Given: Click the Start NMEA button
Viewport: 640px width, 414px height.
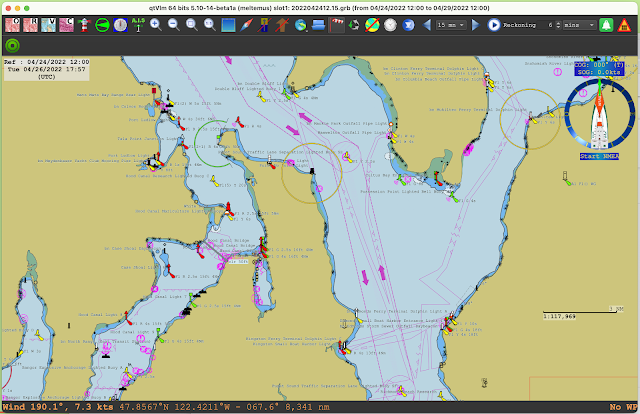Looking at the screenshot, I should click(x=599, y=156).
